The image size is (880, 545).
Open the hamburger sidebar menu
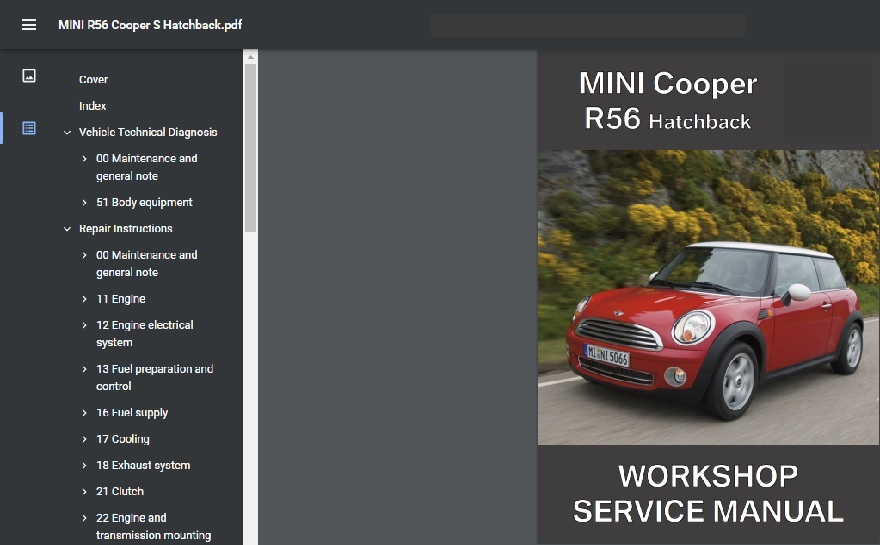[x=29, y=25]
